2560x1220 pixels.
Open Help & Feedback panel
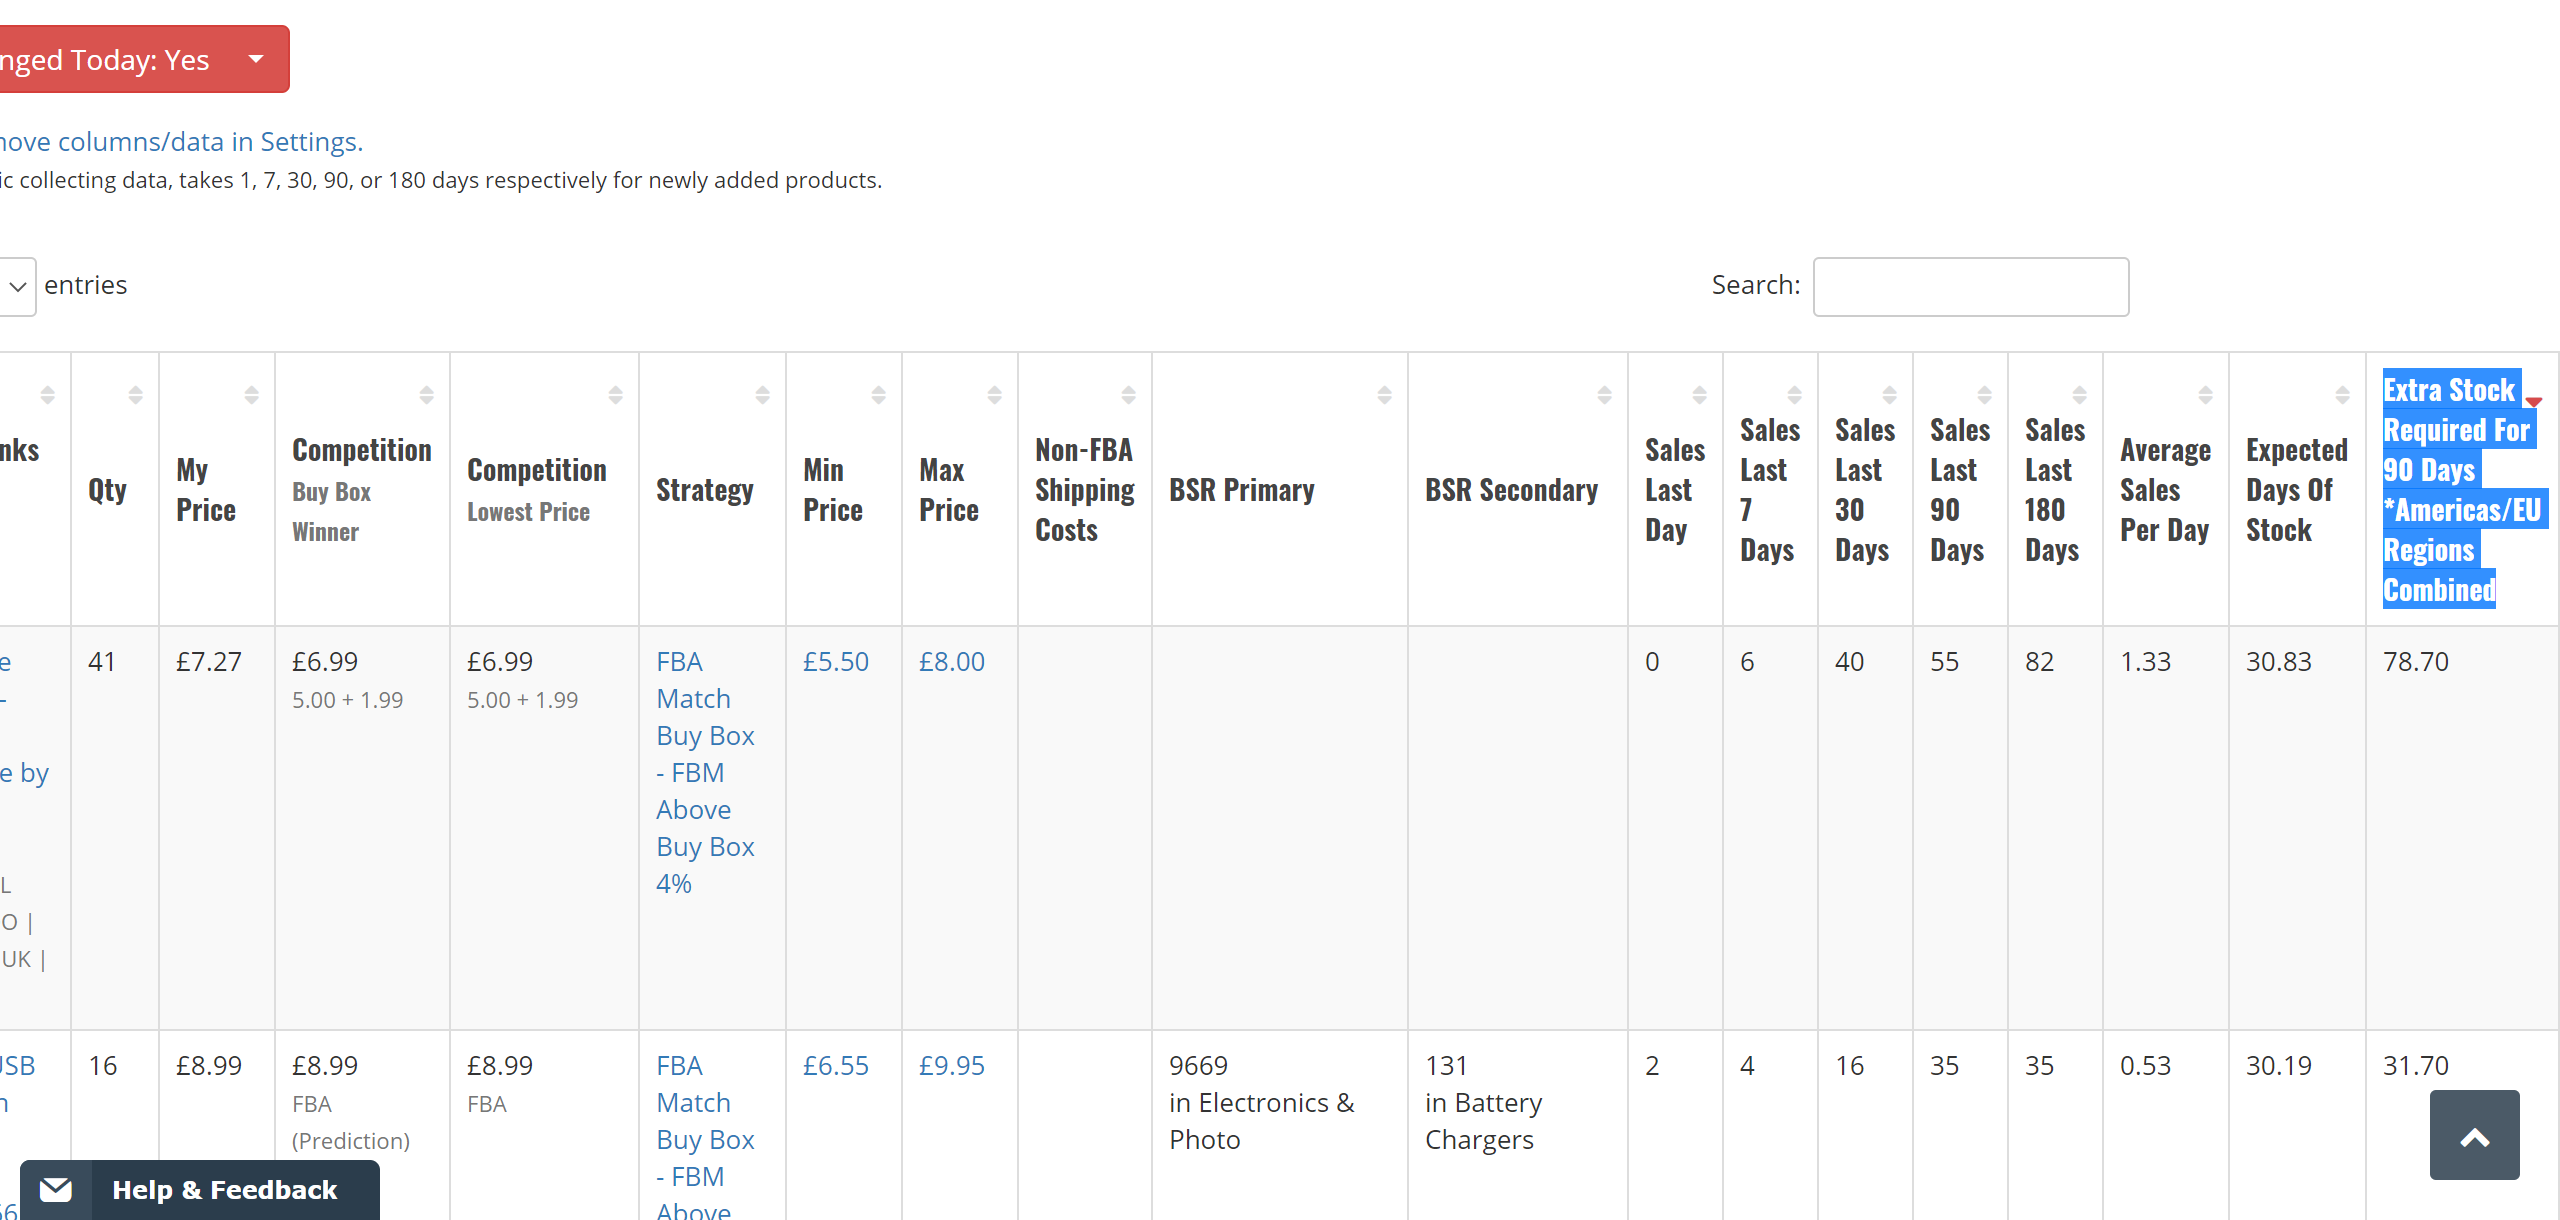[224, 1190]
